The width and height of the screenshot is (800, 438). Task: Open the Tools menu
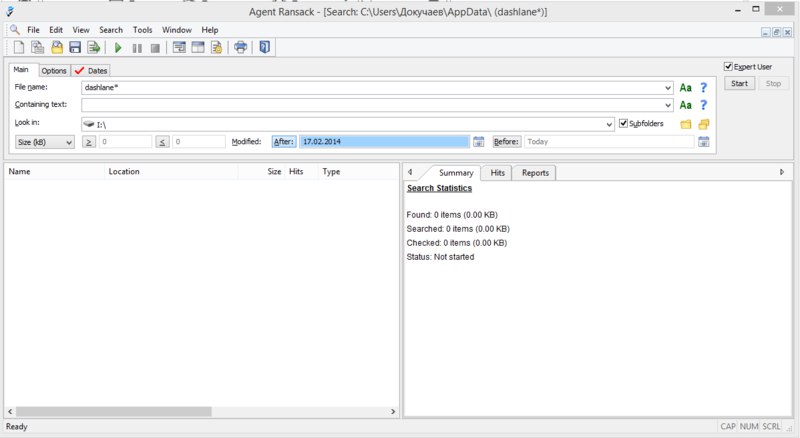pos(142,30)
